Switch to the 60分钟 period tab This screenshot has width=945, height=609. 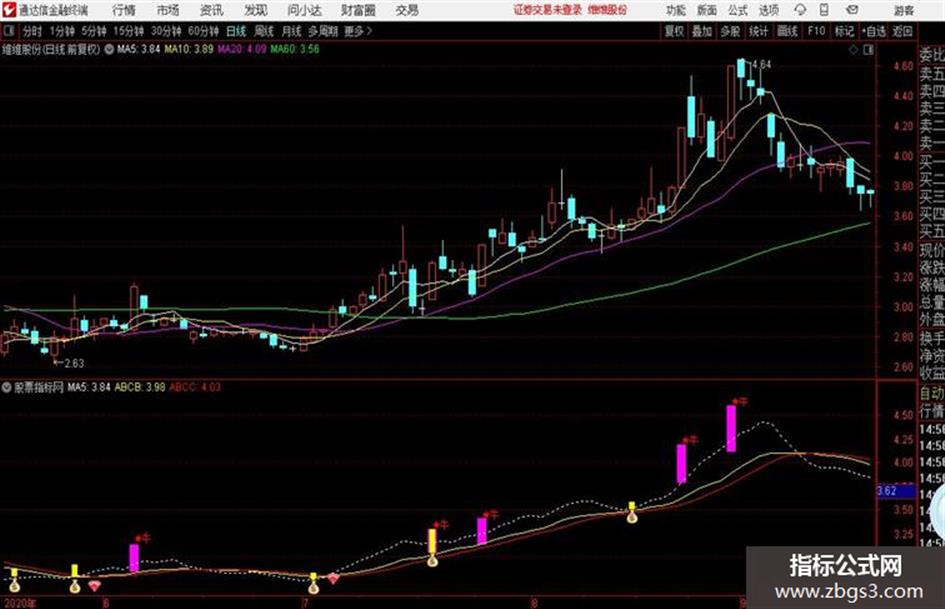(203, 31)
